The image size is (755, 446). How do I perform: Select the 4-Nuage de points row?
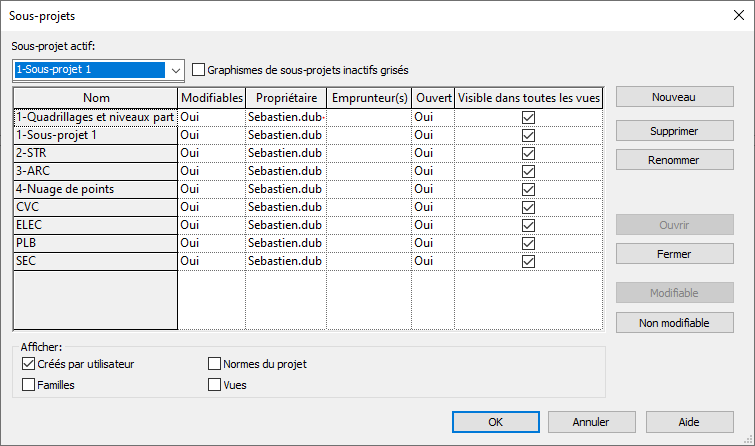pyautogui.click(x=95, y=189)
